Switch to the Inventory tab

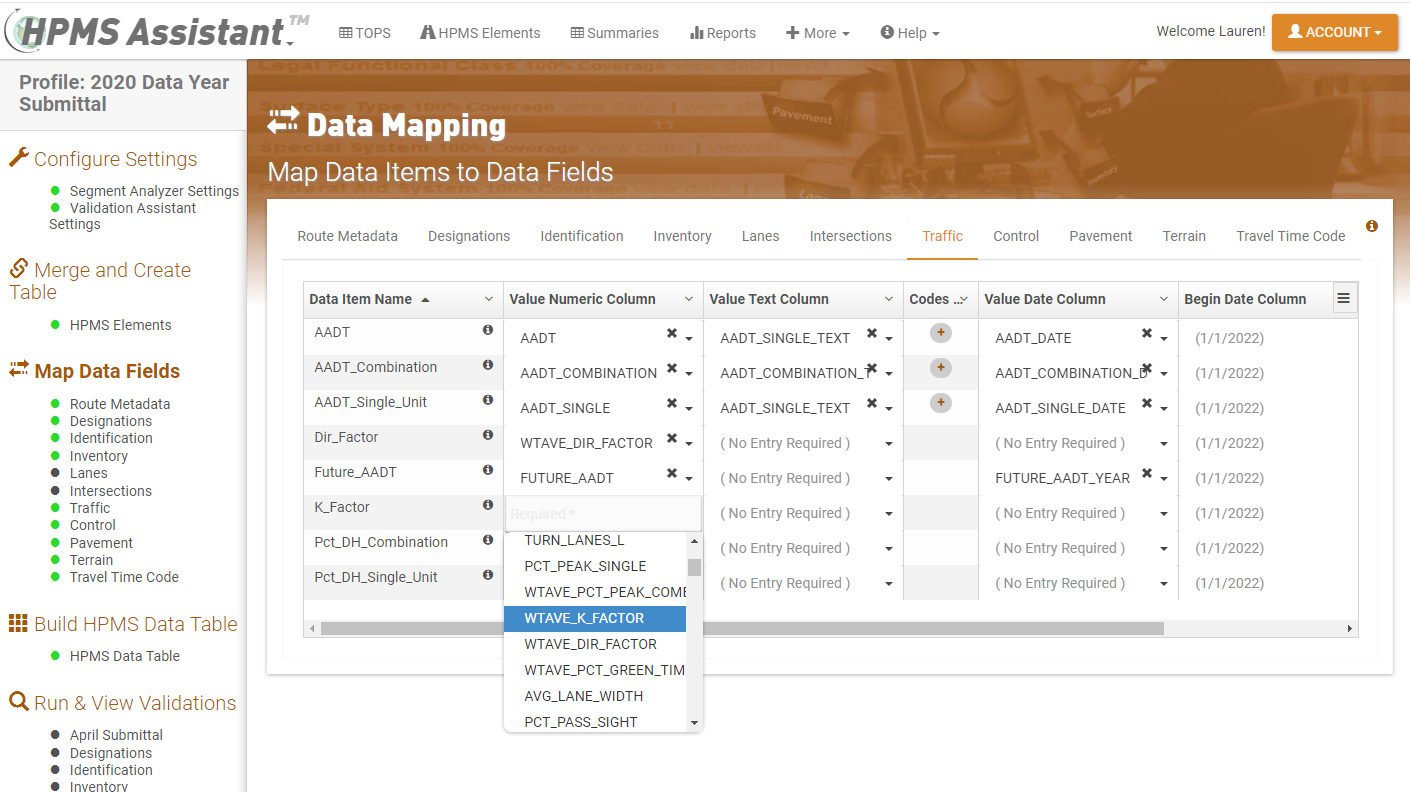point(682,236)
